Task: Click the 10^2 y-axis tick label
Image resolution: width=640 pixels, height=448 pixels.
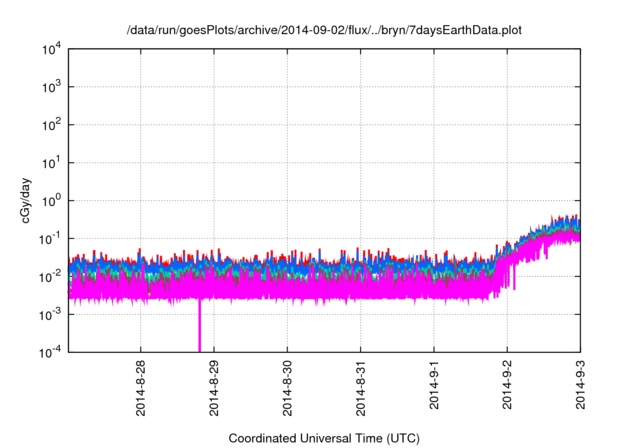Action: point(52,125)
